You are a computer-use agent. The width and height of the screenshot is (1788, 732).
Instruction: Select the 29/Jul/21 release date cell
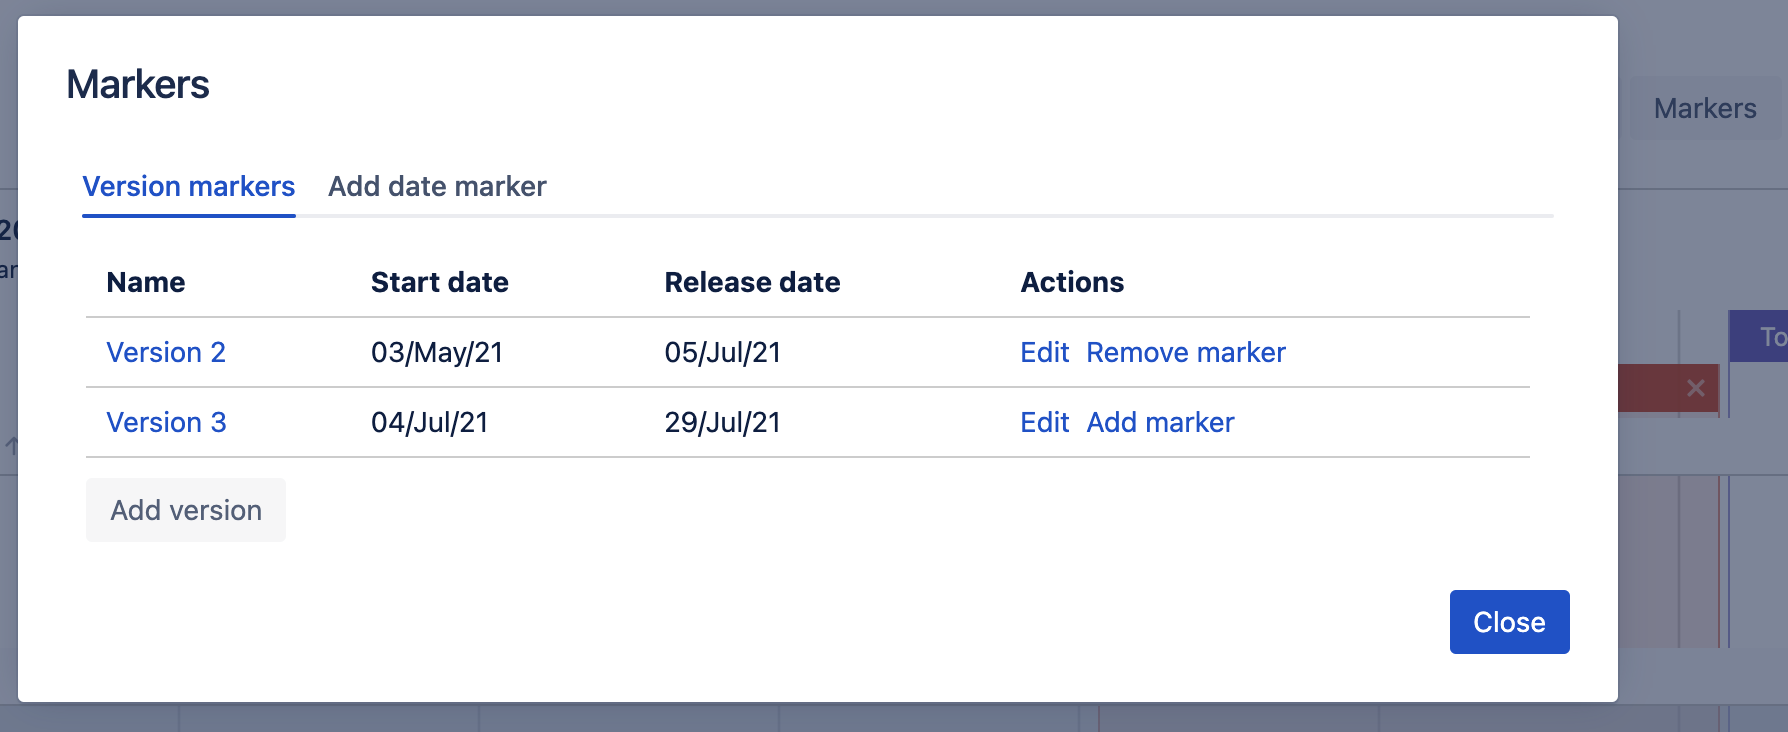click(x=722, y=423)
